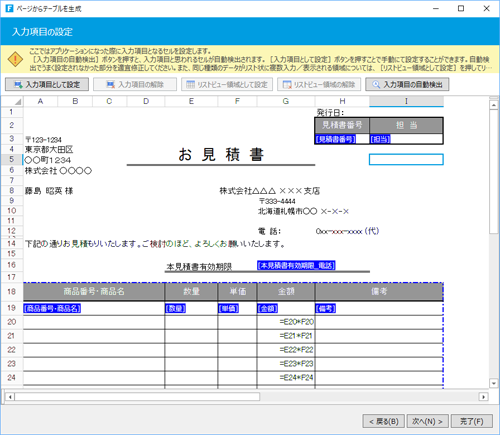
Task: Click vertical scrollbar down arrow
Action: pyautogui.click(x=494, y=383)
